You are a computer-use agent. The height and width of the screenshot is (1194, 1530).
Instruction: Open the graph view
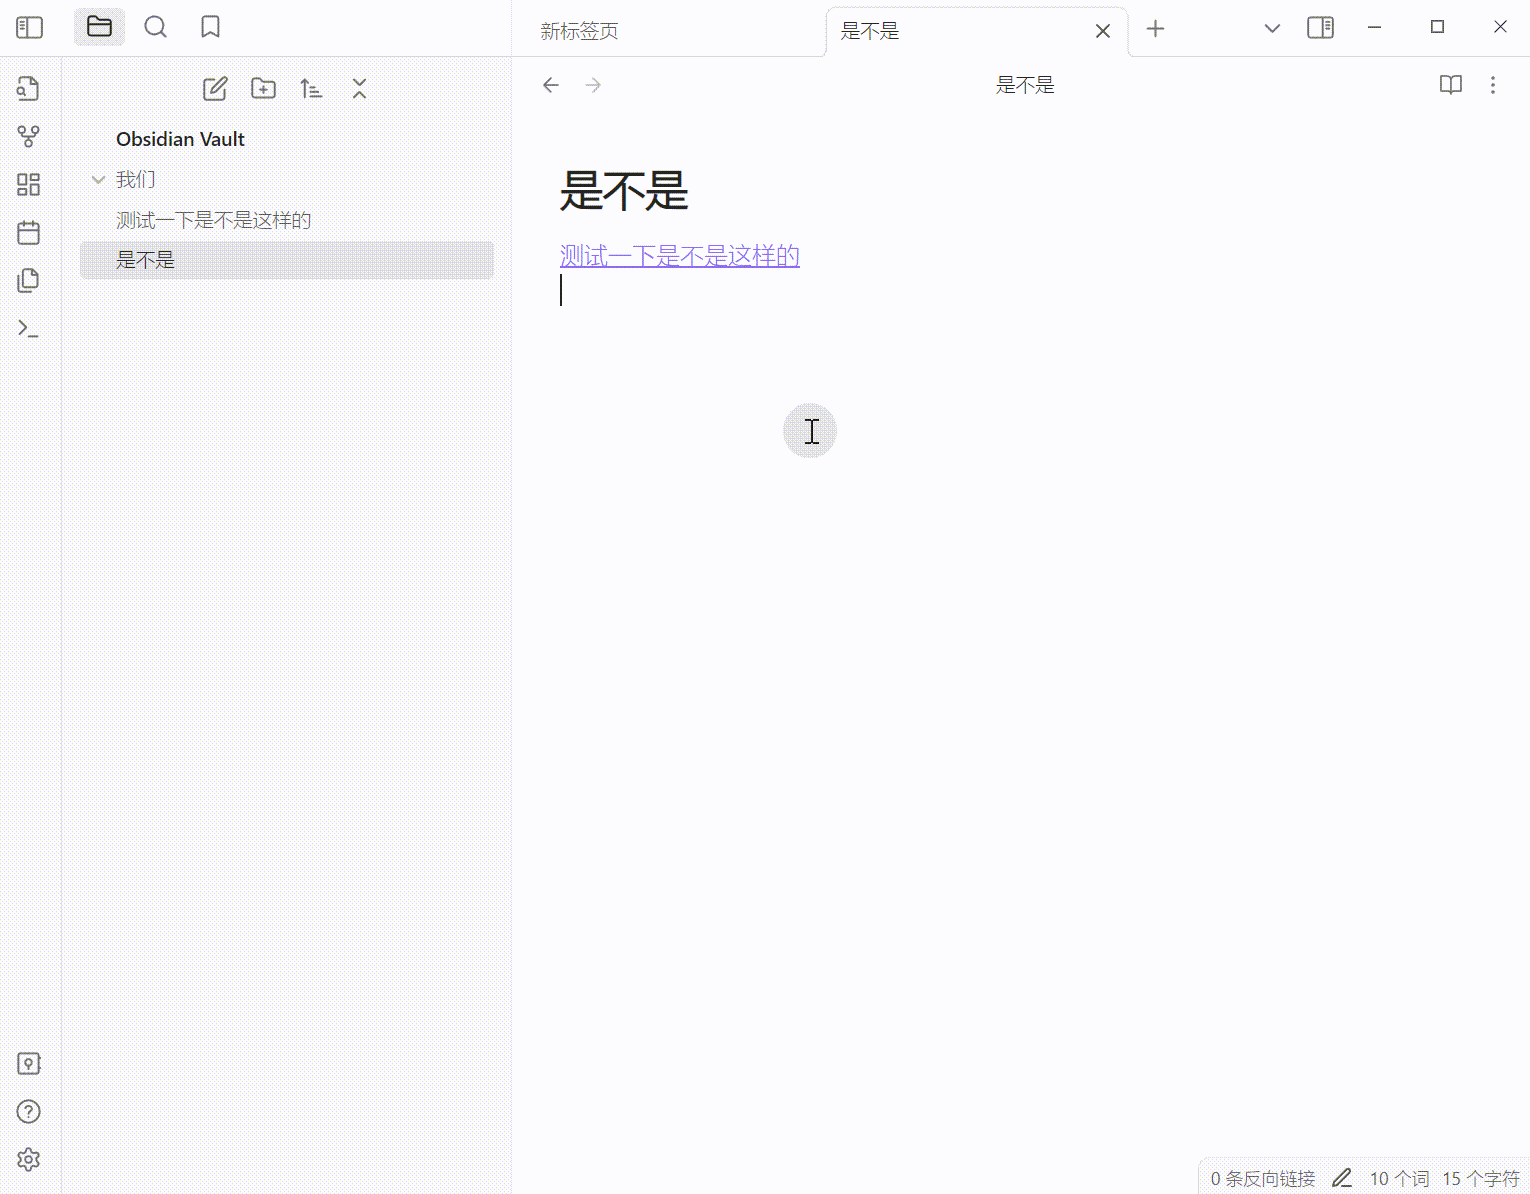28,136
